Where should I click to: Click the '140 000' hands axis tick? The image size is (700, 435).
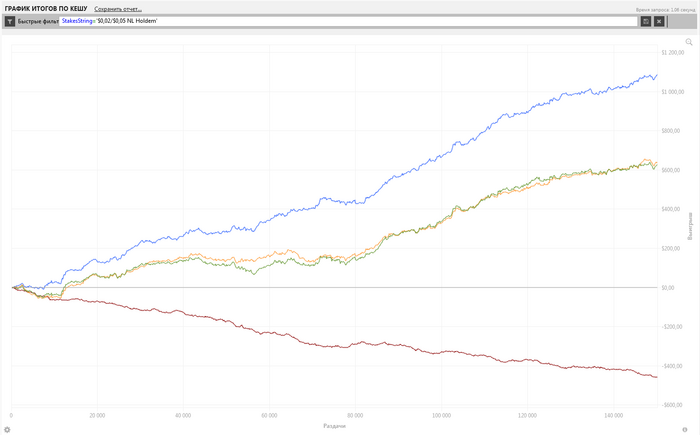(x=613, y=415)
